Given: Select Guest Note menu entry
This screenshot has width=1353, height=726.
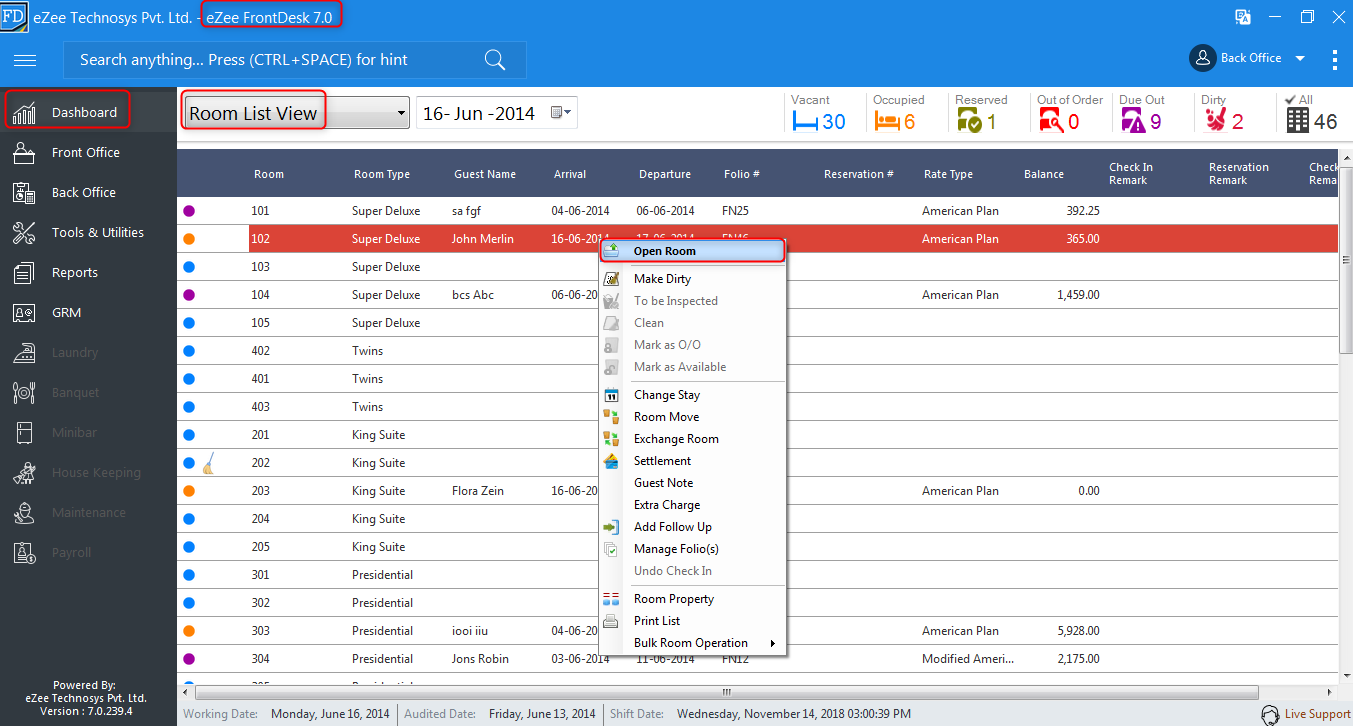Looking at the screenshot, I should tap(663, 483).
